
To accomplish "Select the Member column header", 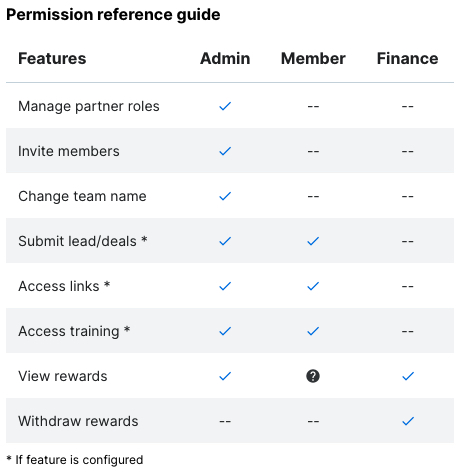I will pos(313,59).
